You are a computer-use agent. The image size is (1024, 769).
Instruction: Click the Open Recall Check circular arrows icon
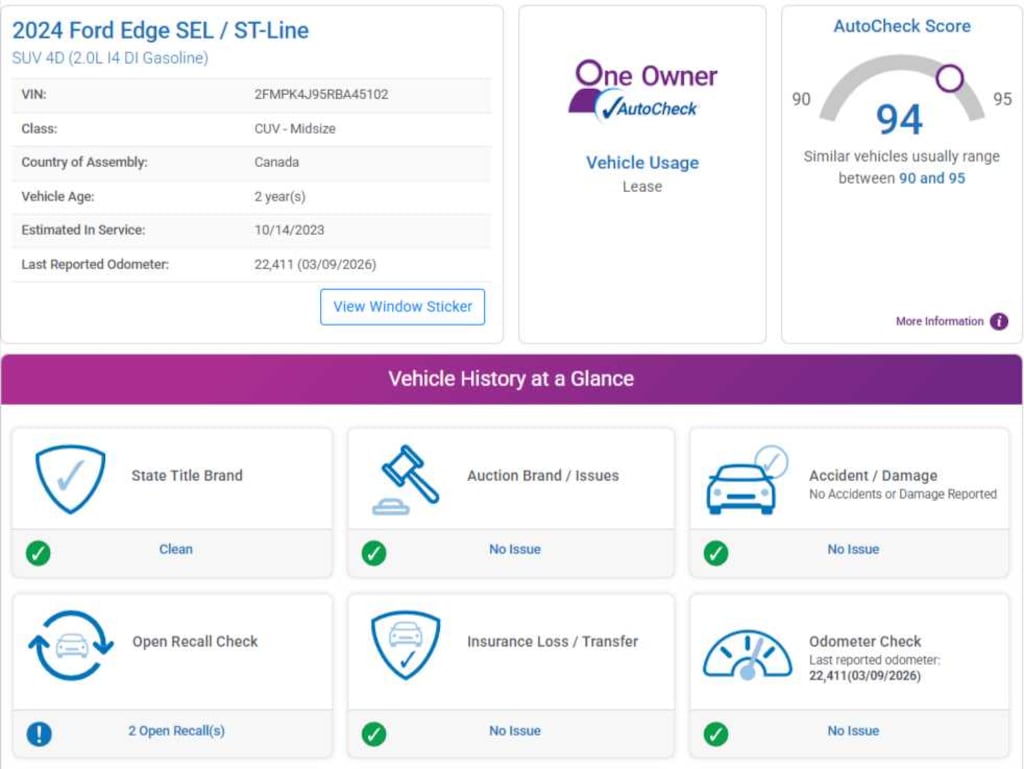tap(70, 645)
